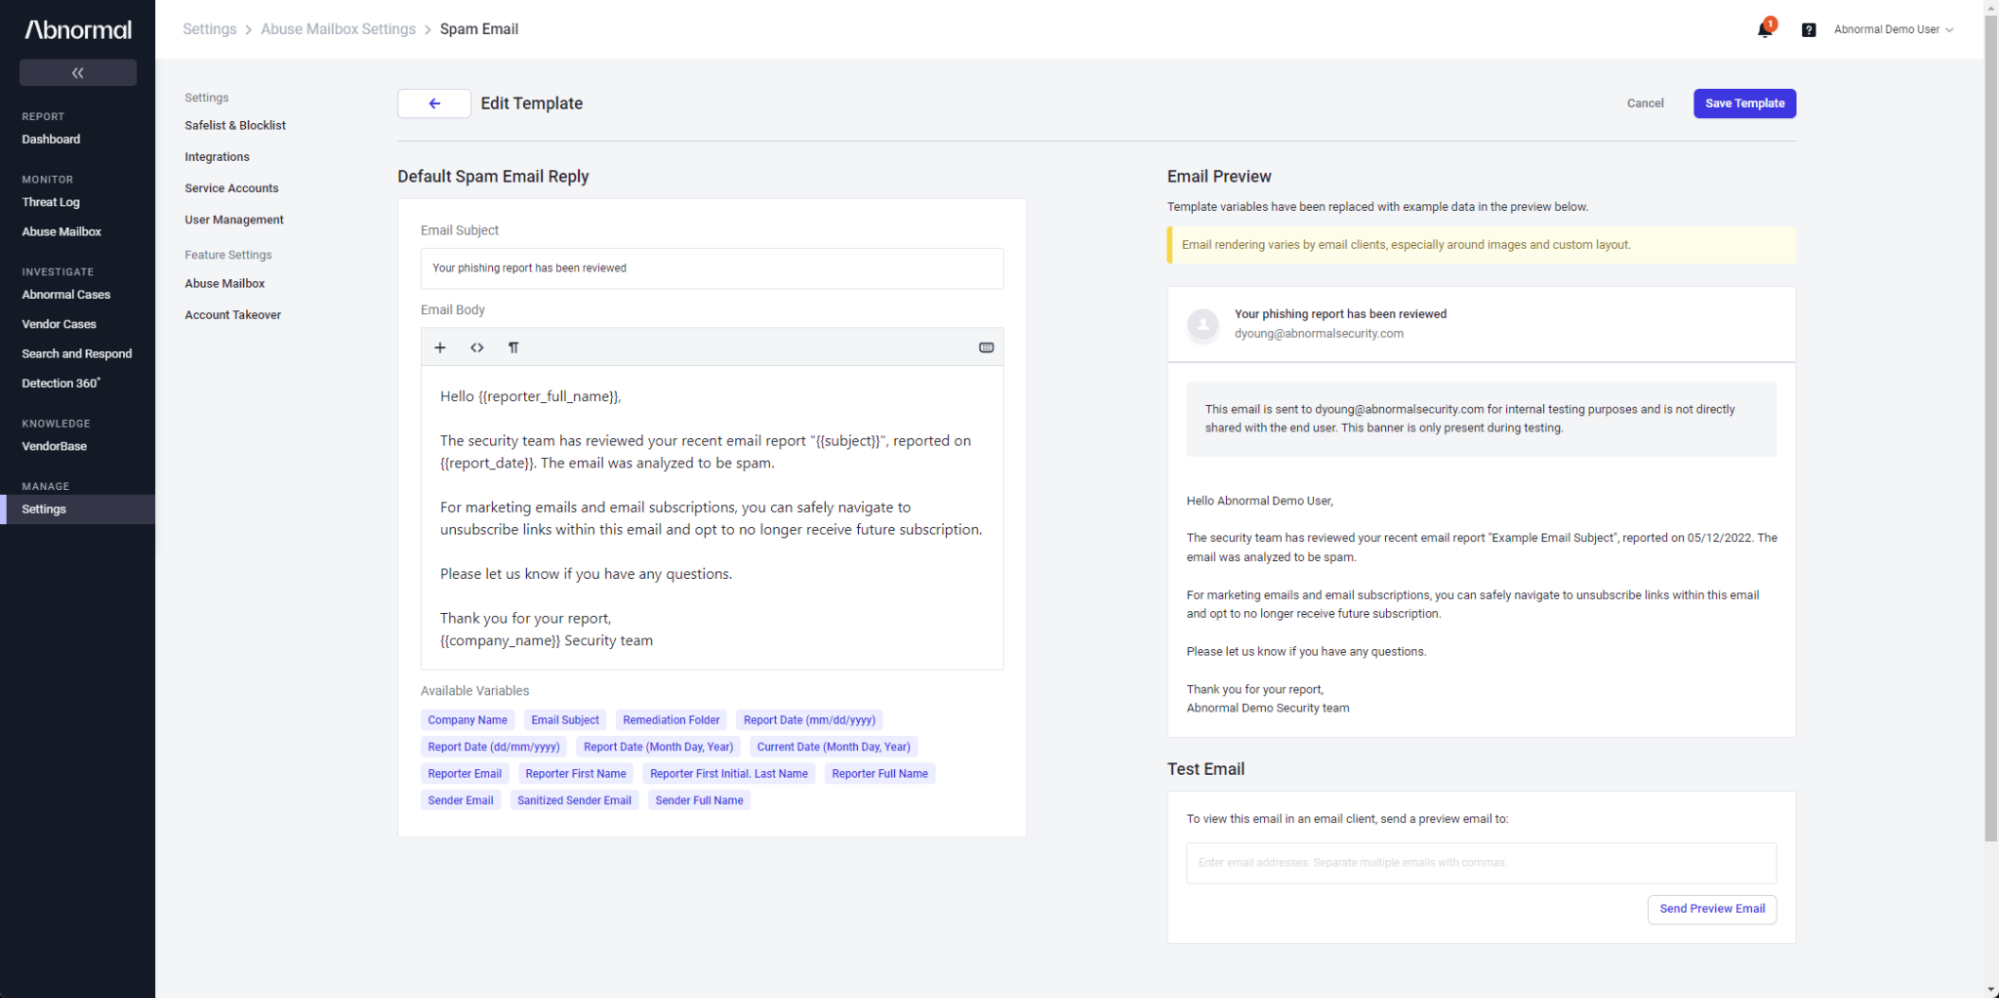Insert the Reporter First Name variable
Image resolution: width=1999 pixels, height=998 pixels.
[576, 774]
